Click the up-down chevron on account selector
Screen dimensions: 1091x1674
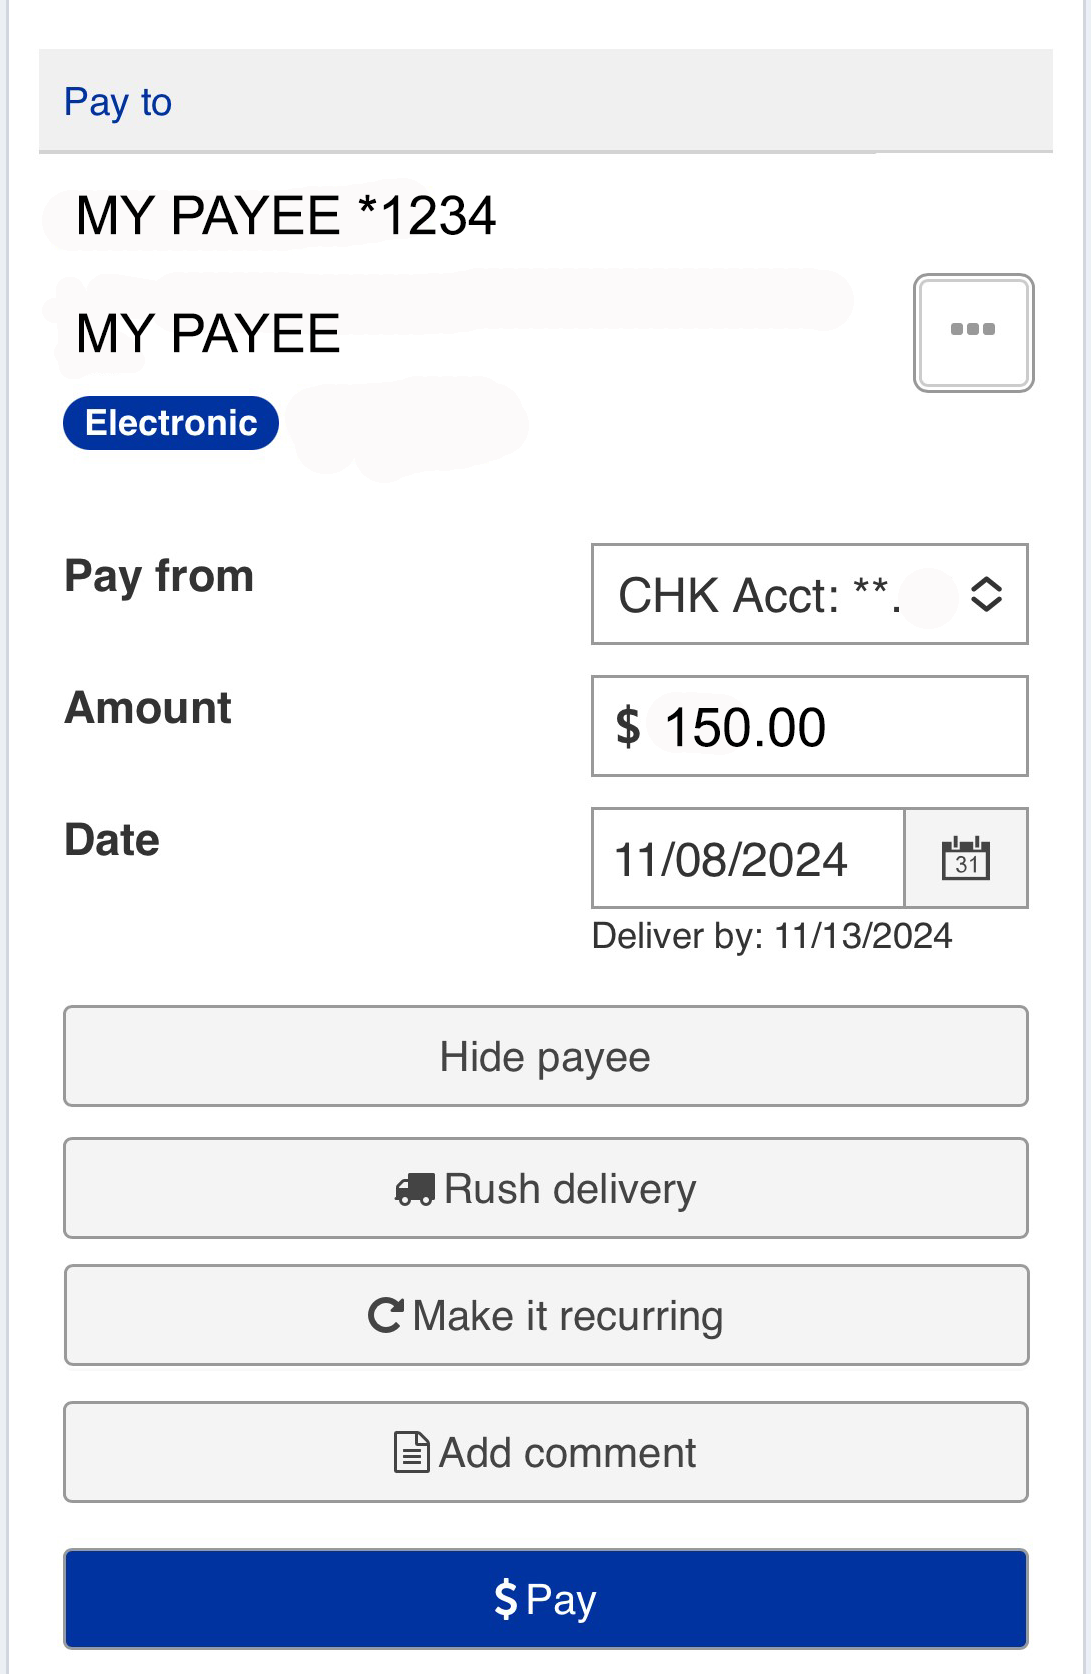tap(988, 594)
